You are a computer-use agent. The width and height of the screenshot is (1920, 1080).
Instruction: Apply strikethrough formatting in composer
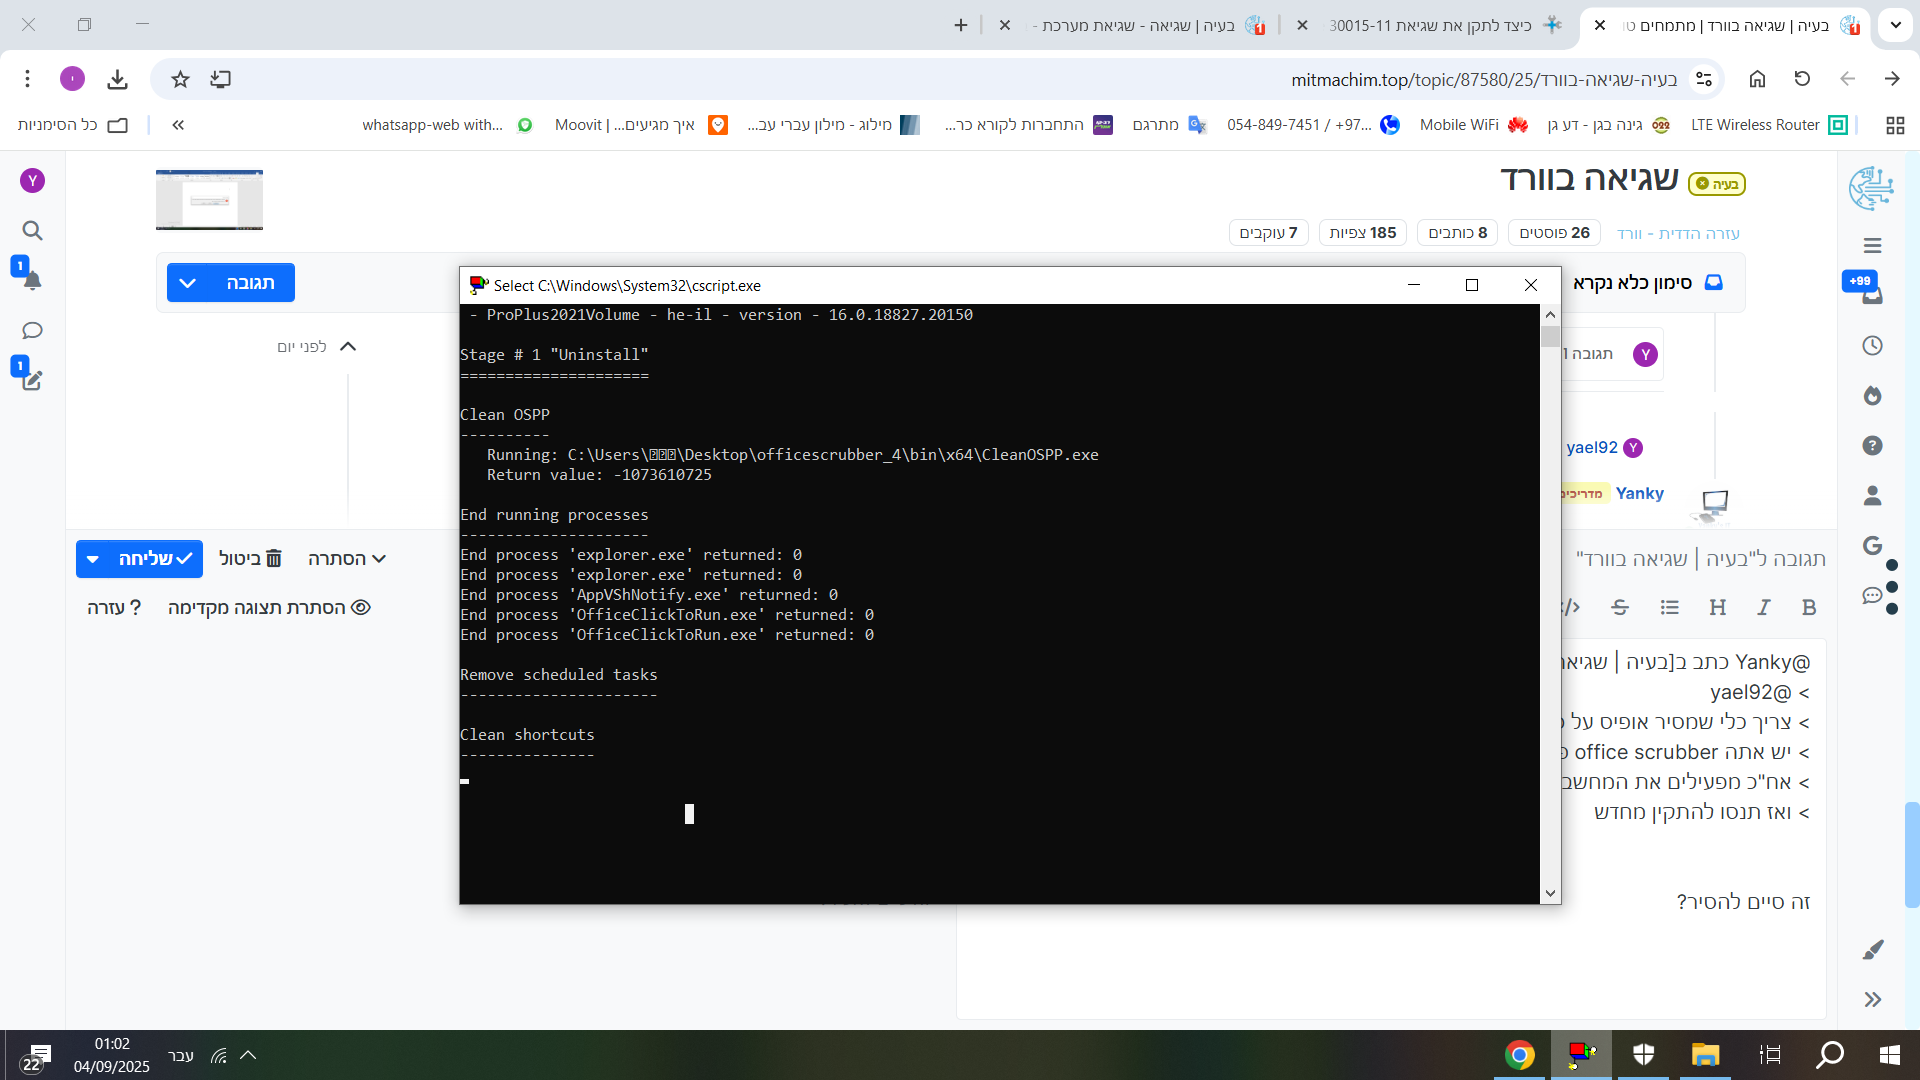(x=1620, y=607)
